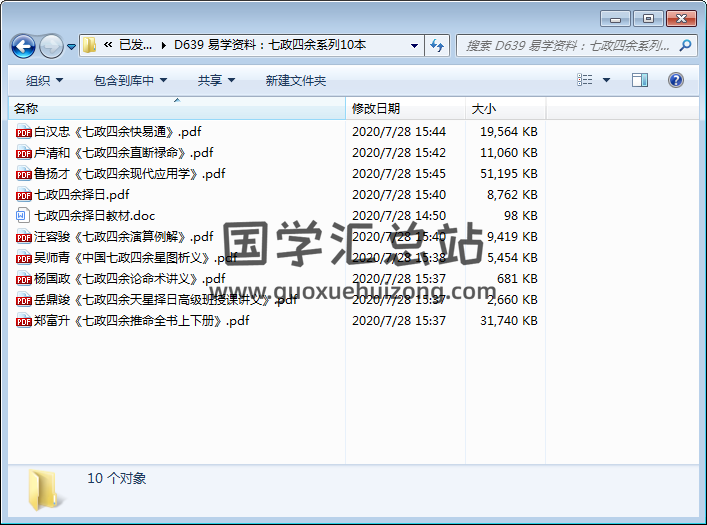The height and width of the screenshot is (525, 707).
Task: Click the doc icon of 七政四余择日教材
Action: pos(24,215)
